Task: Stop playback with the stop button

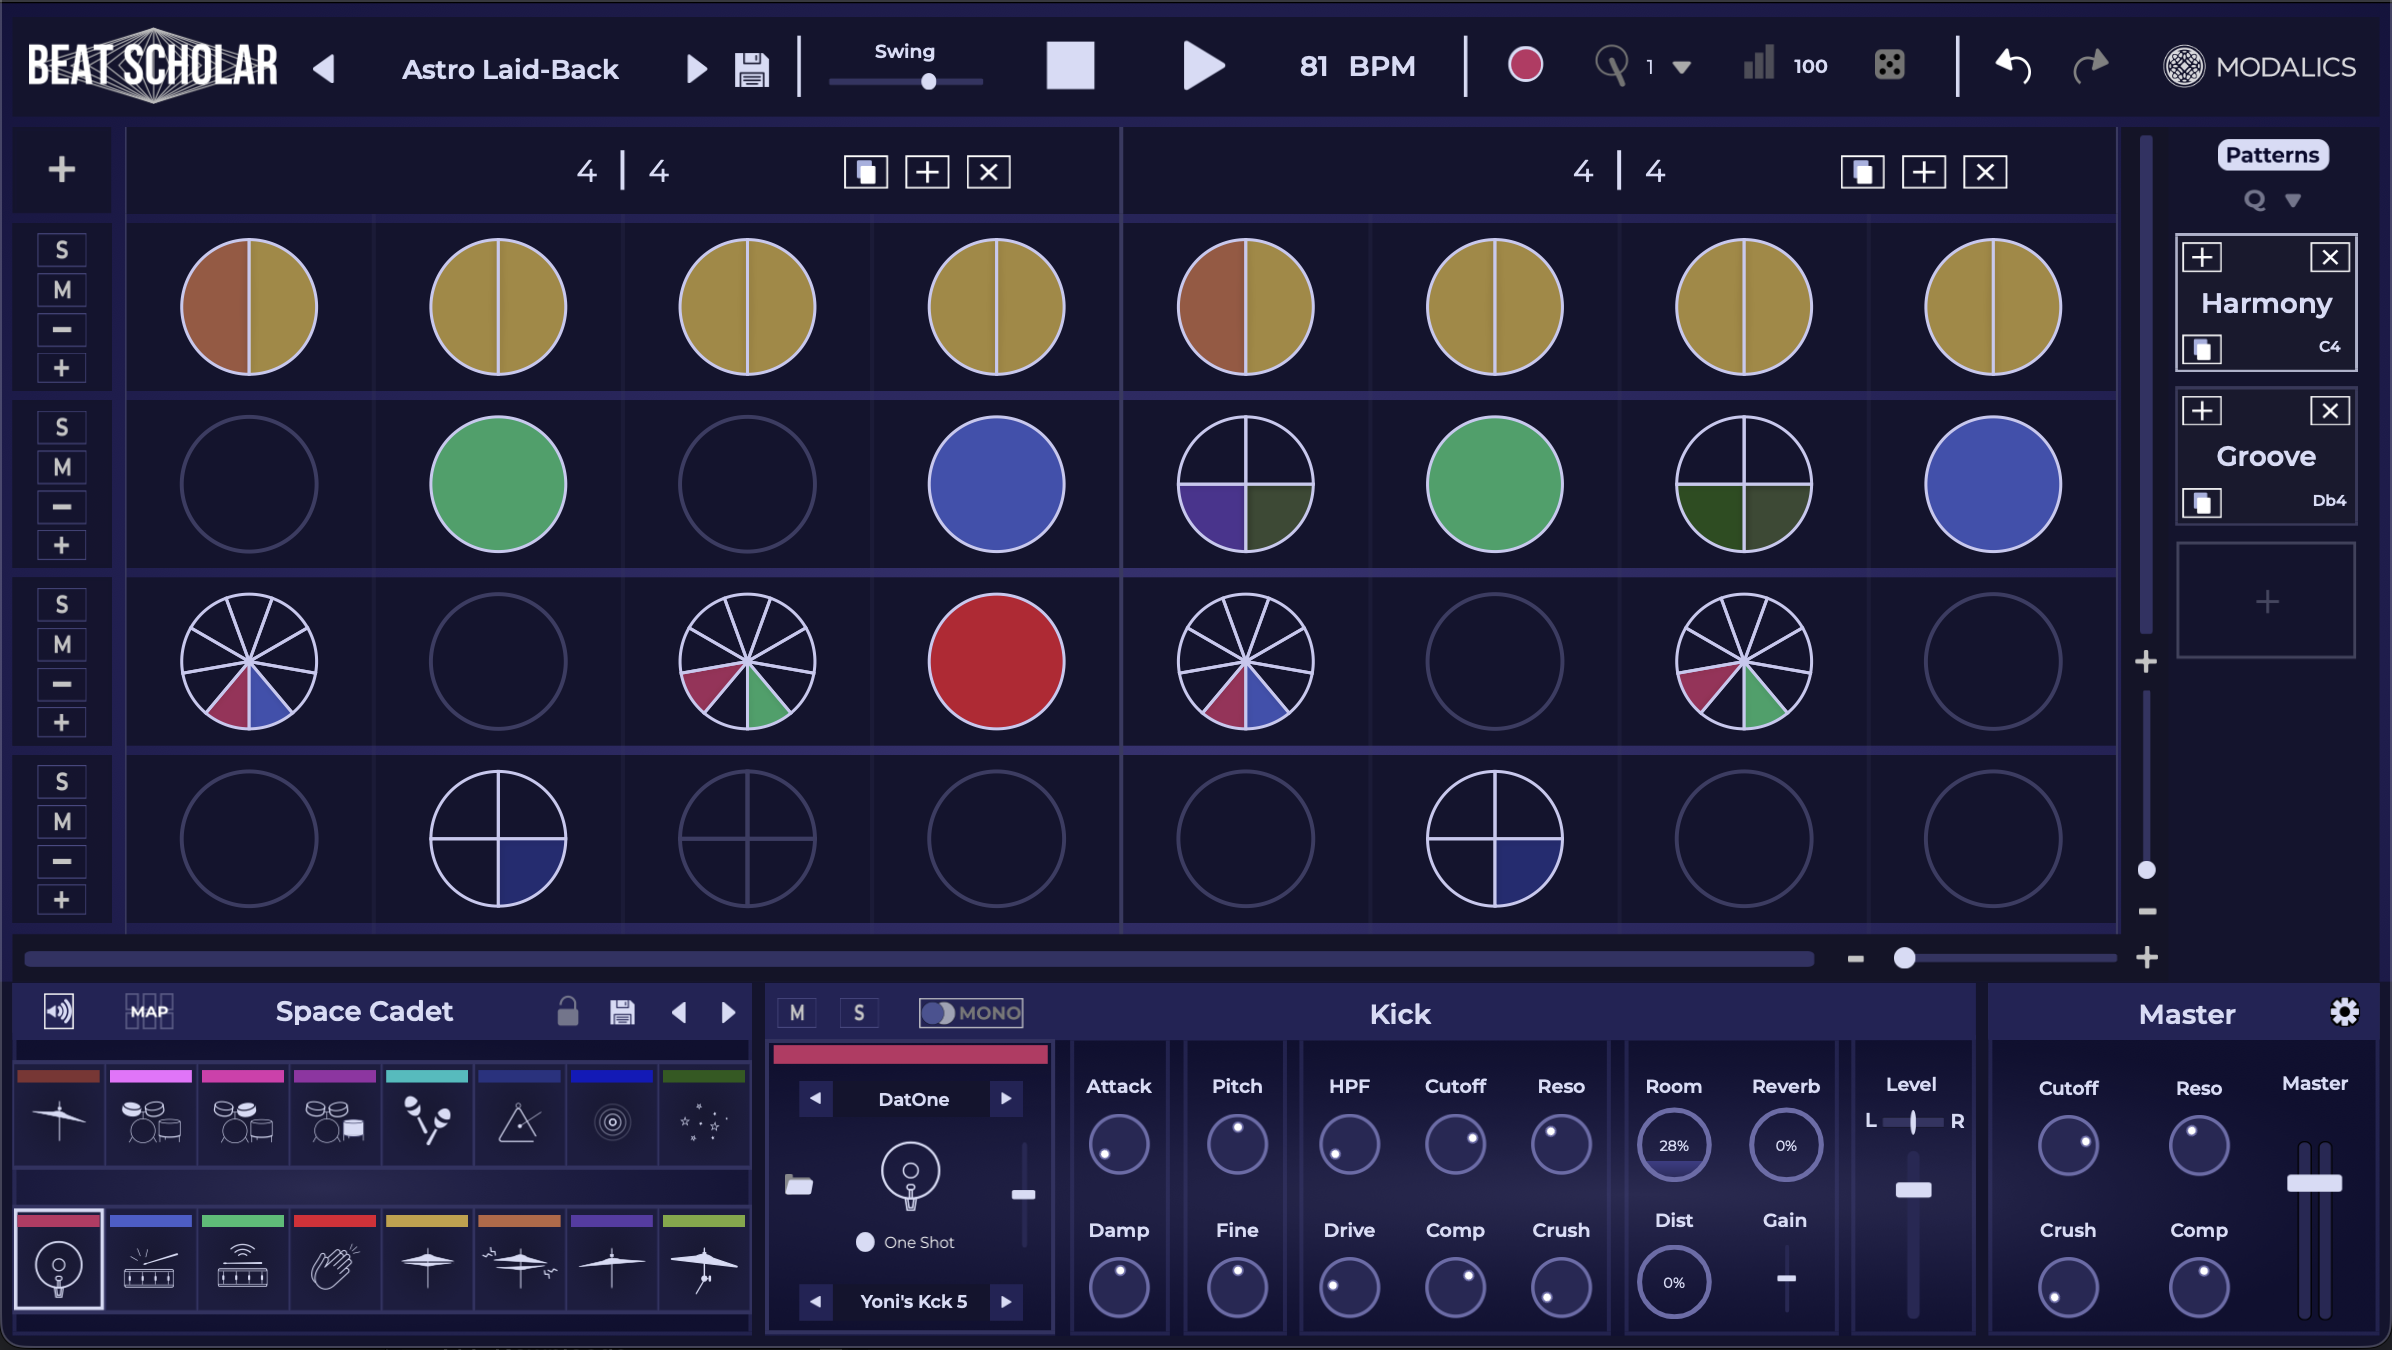Action: 1069,64
